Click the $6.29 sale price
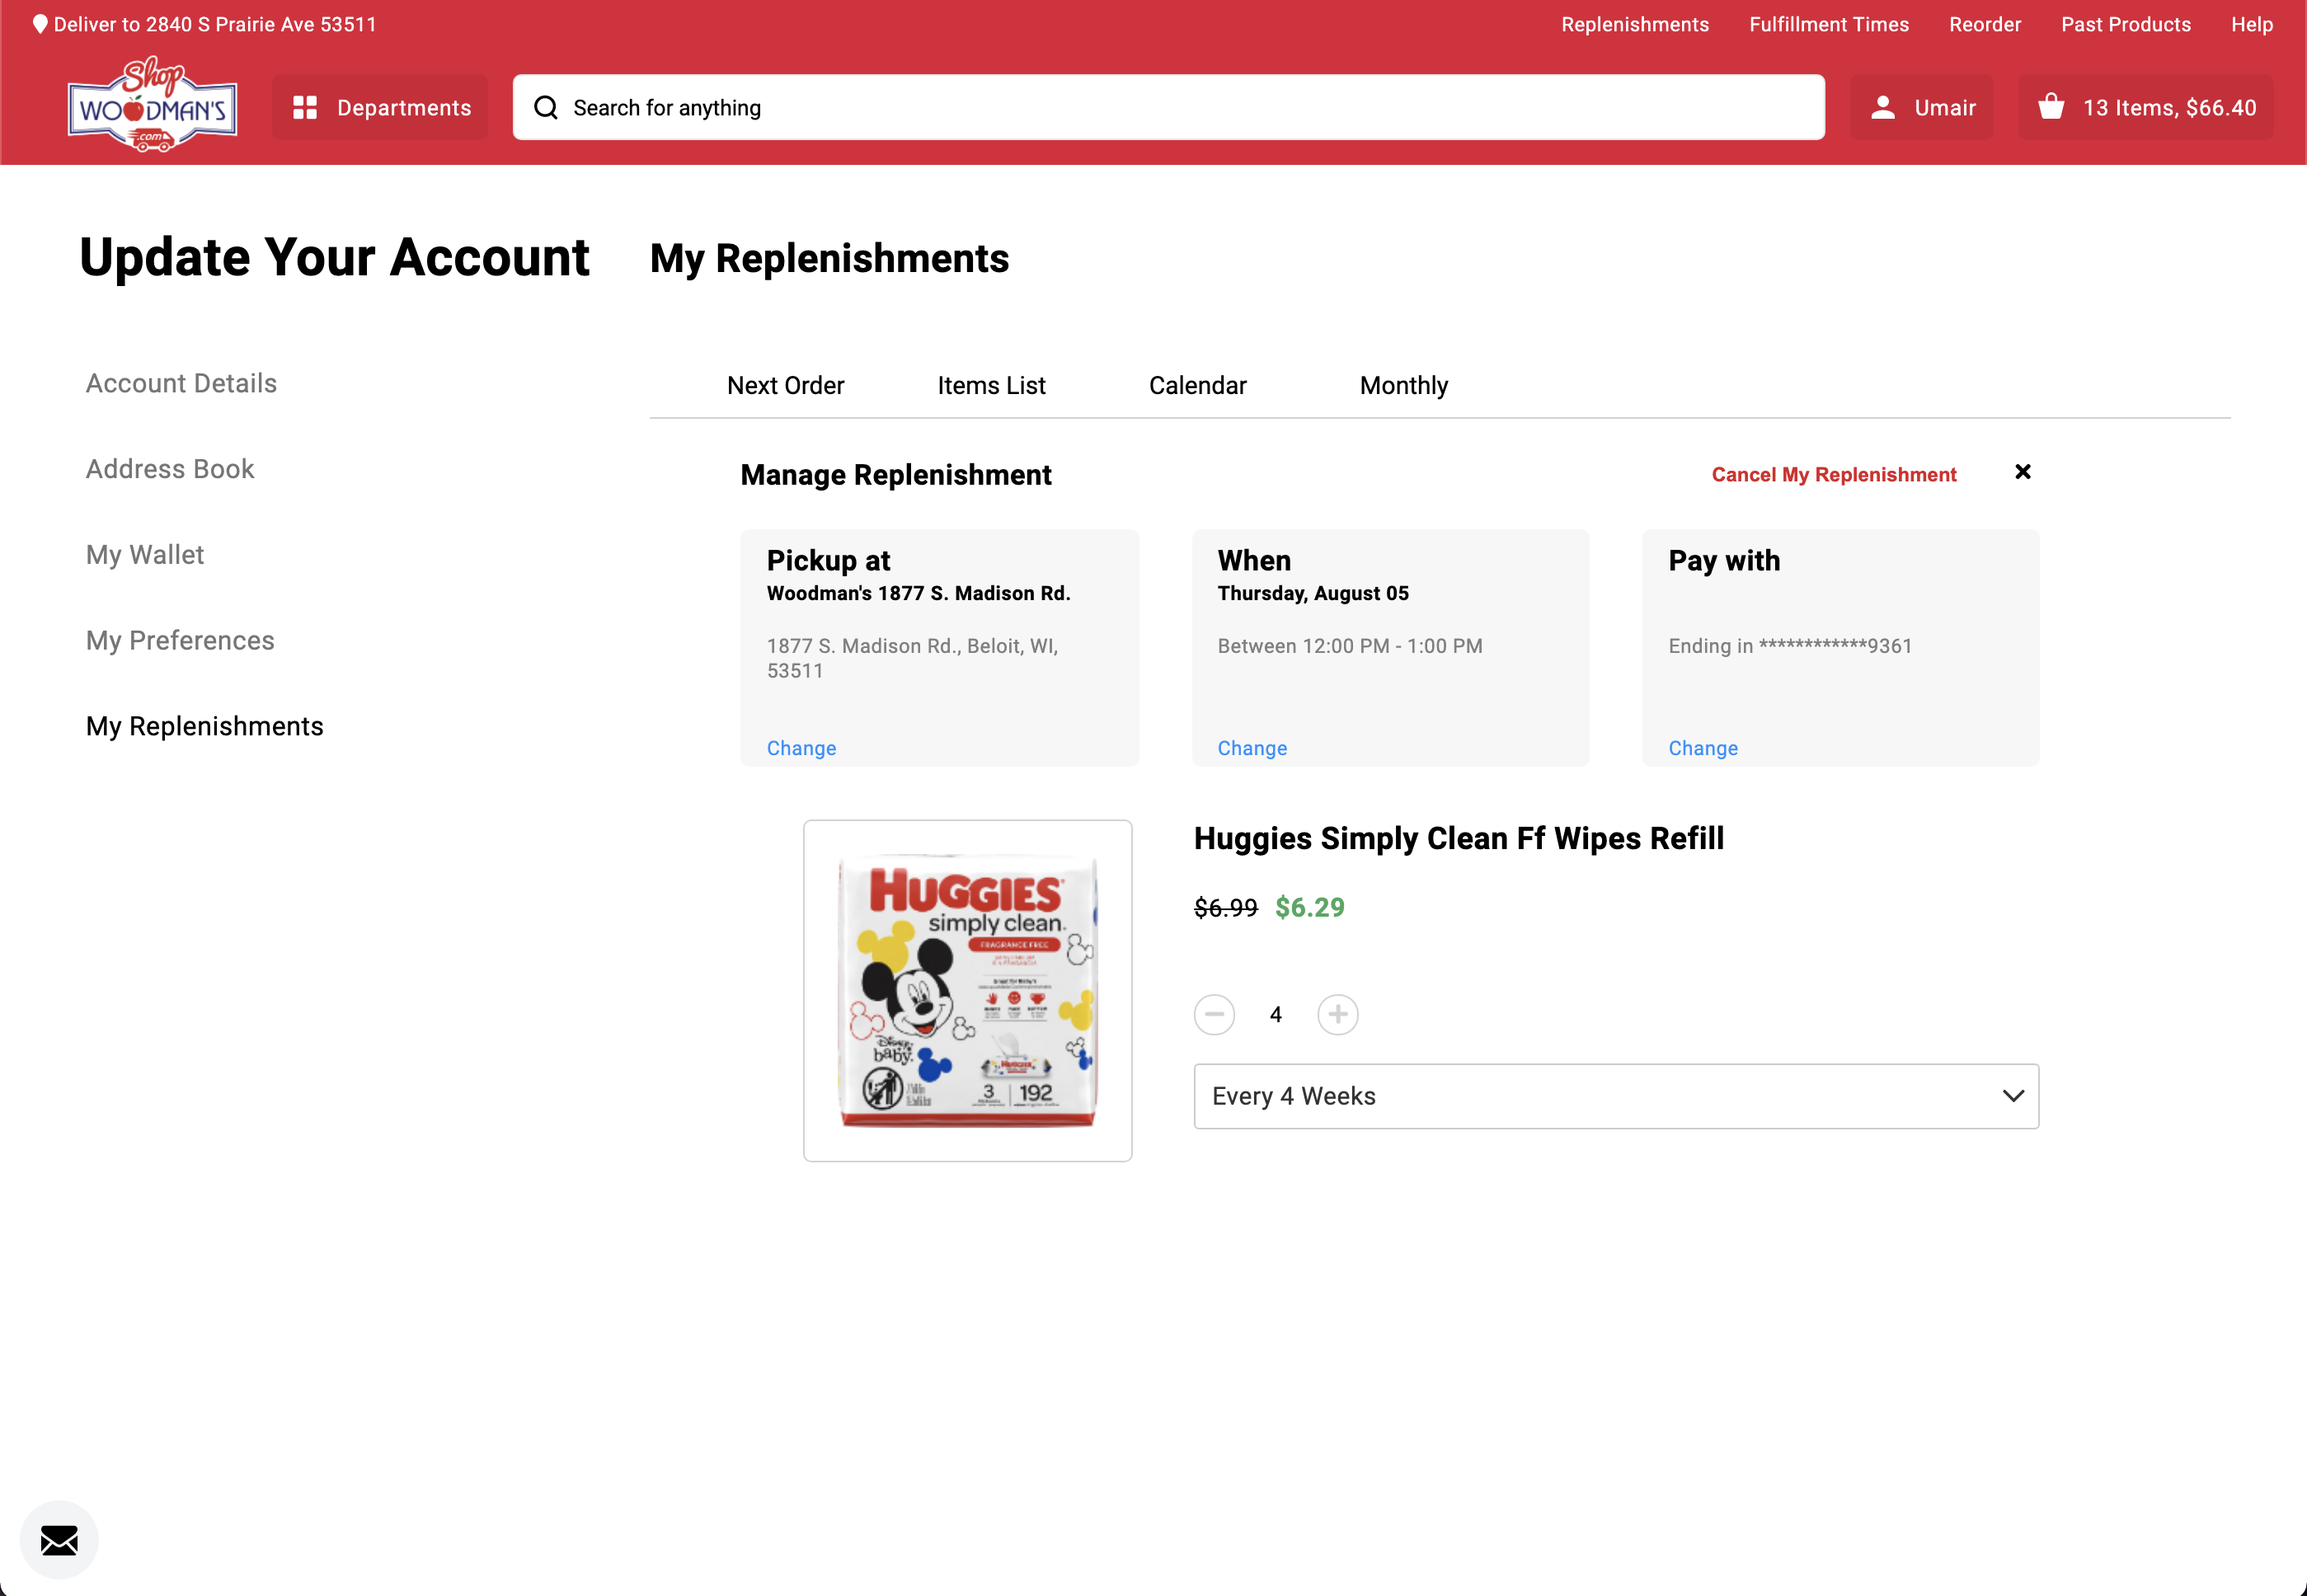 click(1310, 907)
